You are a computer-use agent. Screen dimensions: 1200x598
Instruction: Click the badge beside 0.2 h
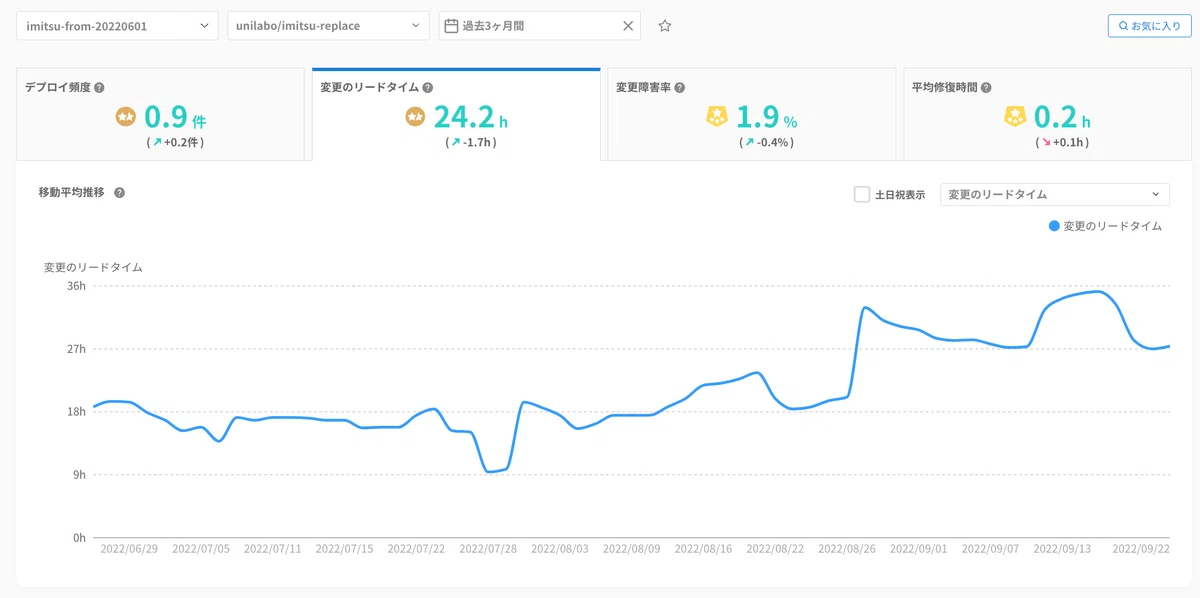(x=1014, y=117)
